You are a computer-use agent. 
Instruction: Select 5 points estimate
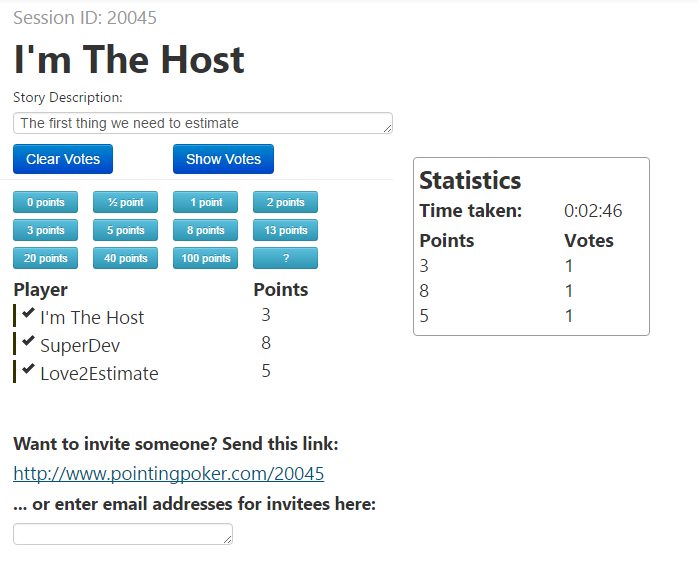125,230
